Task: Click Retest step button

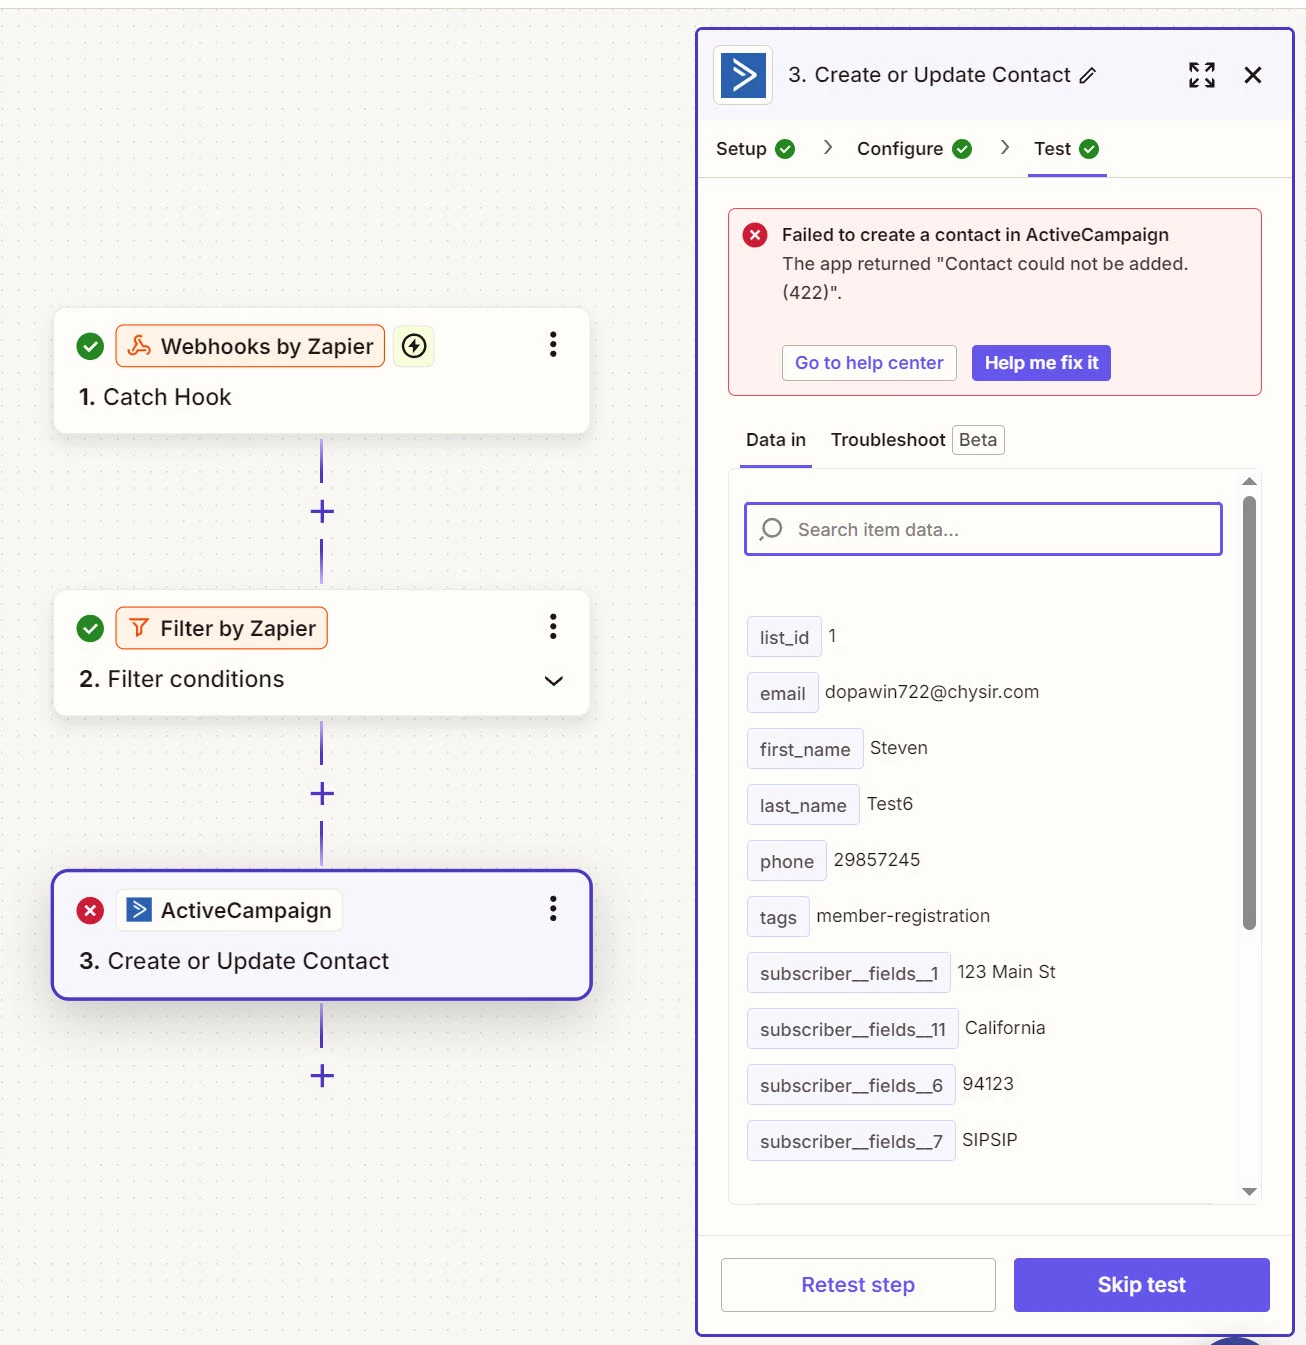Action: coord(858,1285)
